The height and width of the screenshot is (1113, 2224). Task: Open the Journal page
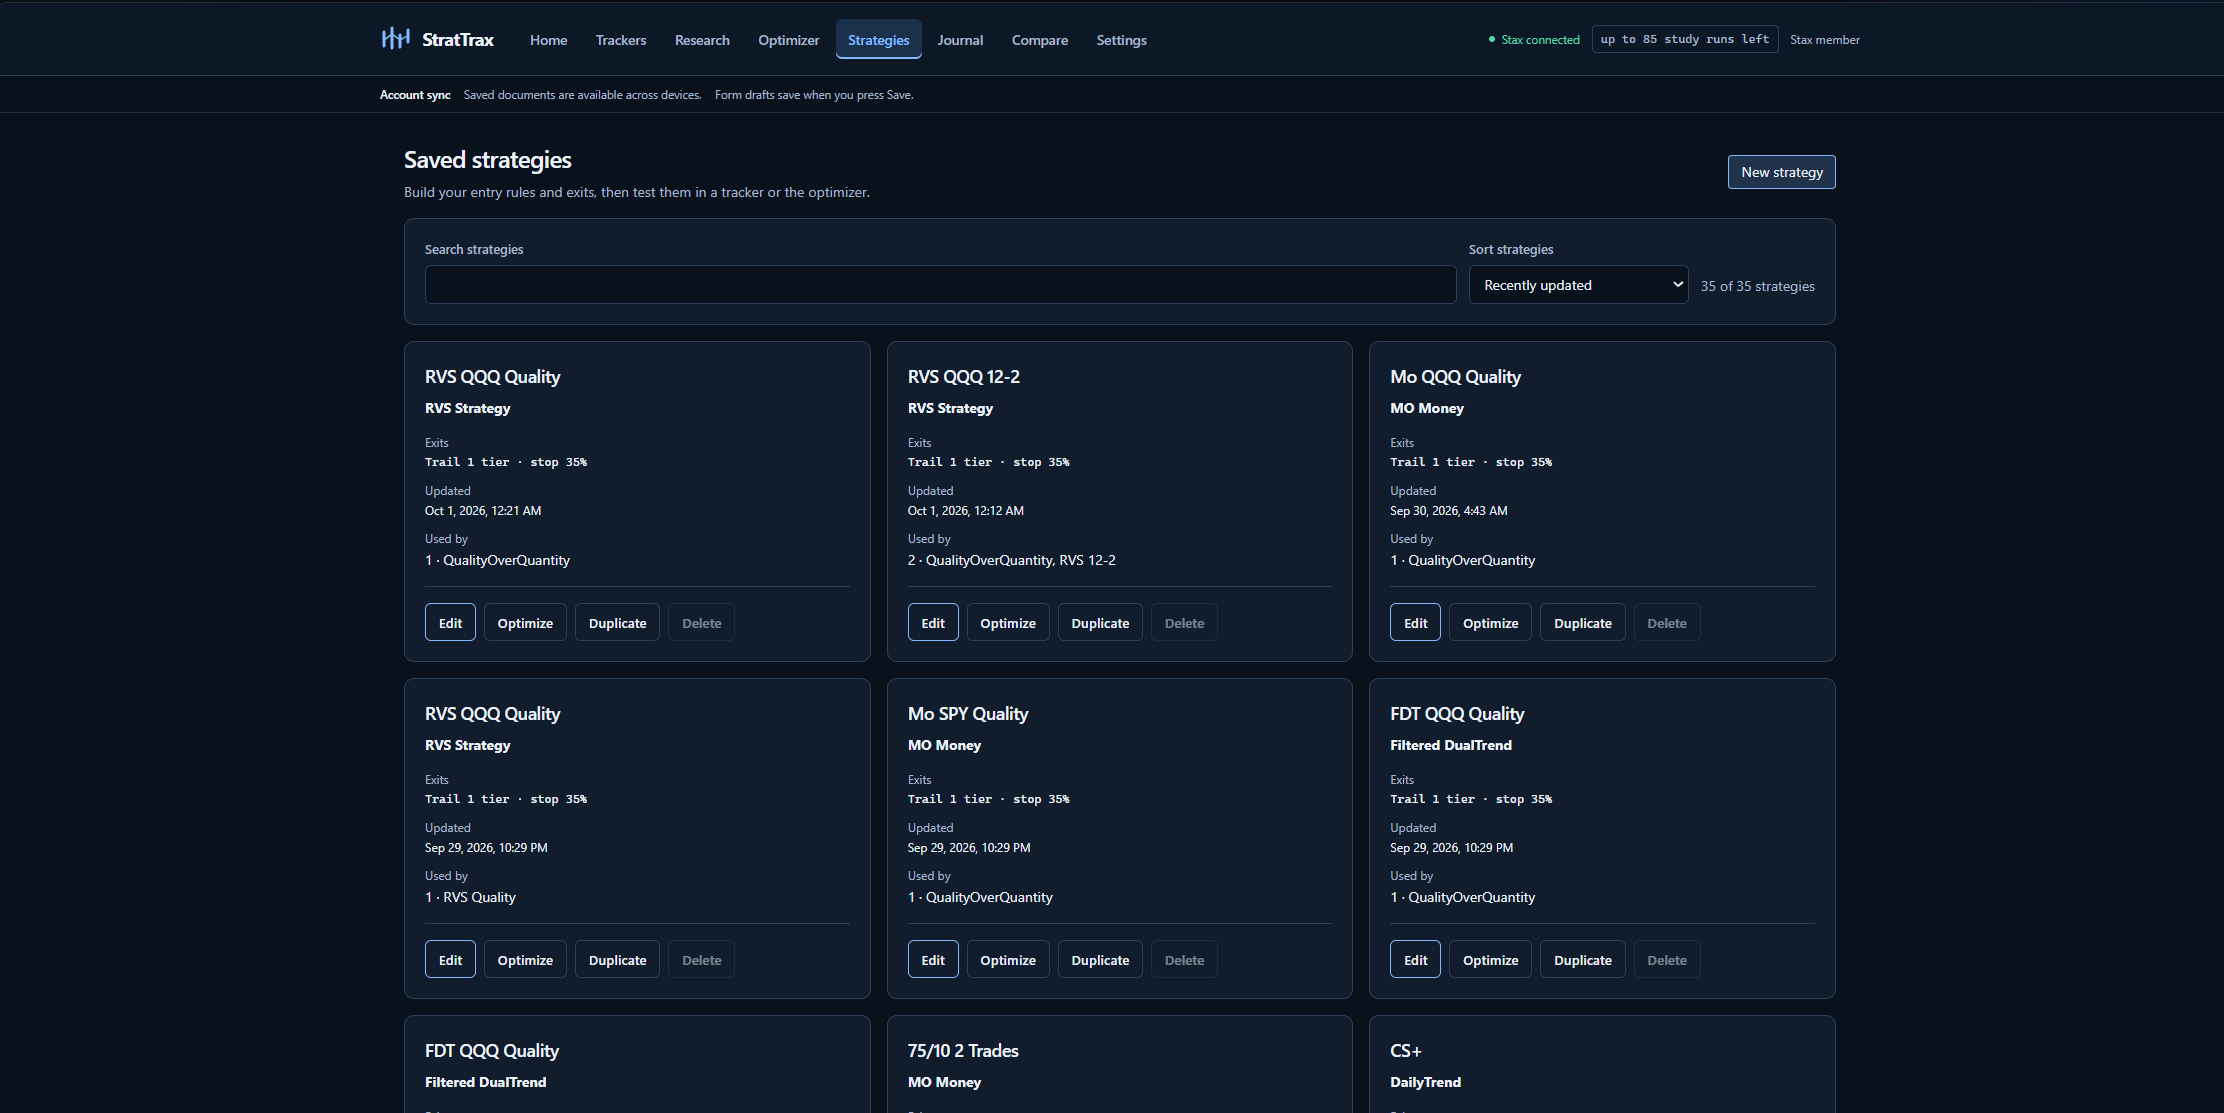(x=960, y=40)
